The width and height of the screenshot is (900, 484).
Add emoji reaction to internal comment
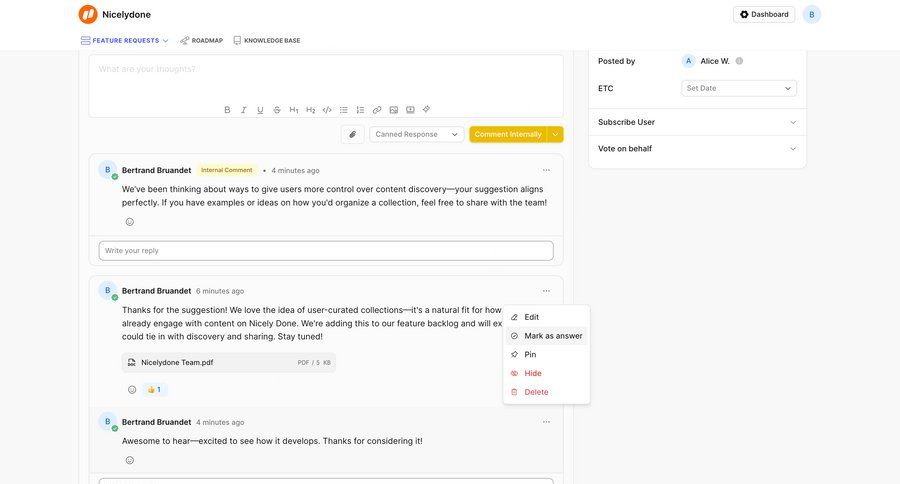130,222
